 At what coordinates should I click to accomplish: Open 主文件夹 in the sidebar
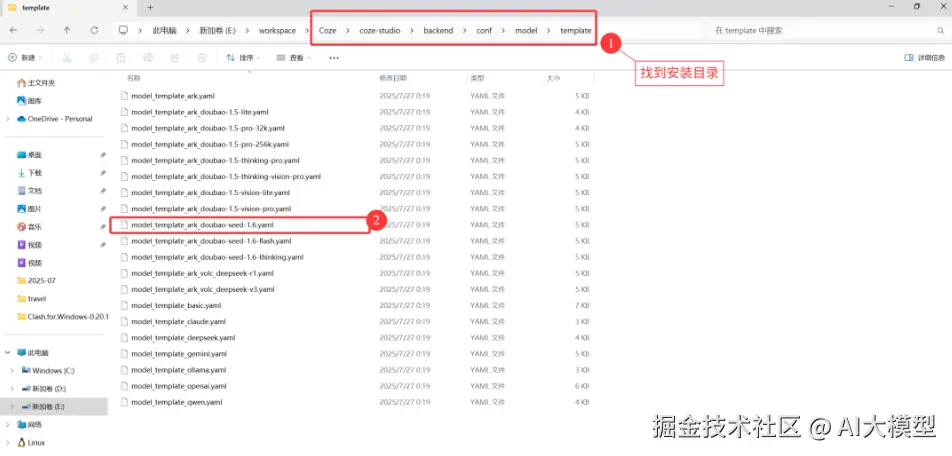click(x=36, y=83)
